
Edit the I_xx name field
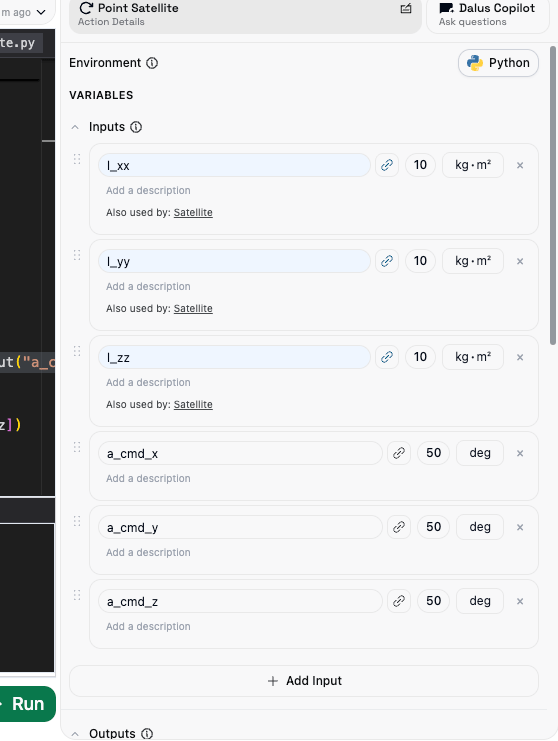click(234, 165)
